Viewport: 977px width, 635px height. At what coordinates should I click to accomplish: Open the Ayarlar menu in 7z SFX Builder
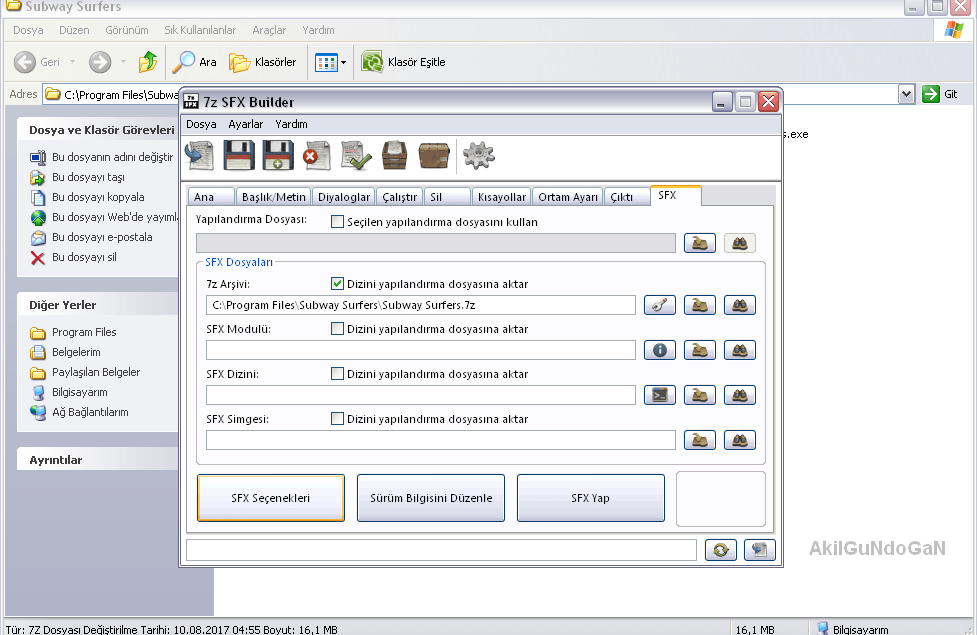pyautogui.click(x=245, y=124)
